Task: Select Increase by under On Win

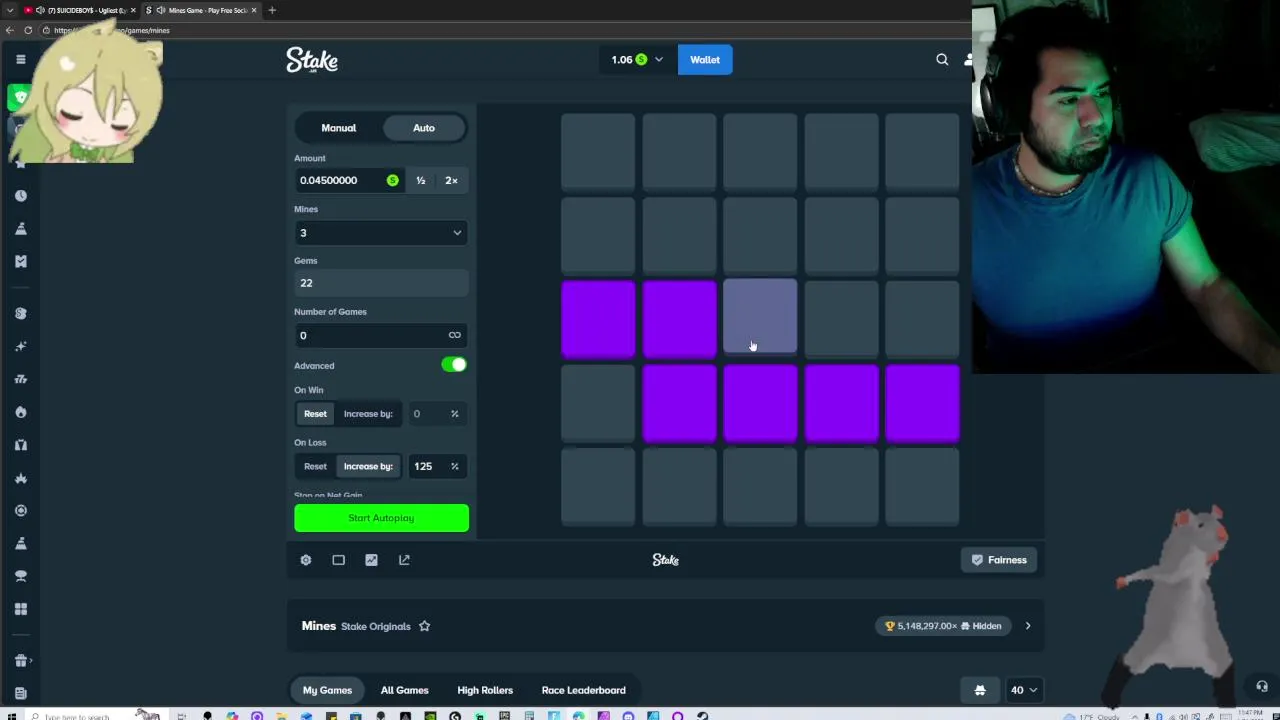Action: click(x=368, y=414)
